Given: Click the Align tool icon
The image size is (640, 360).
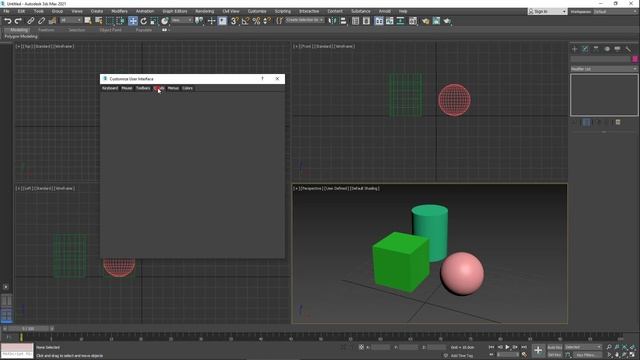Looking at the screenshot, I should [x=343, y=21].
